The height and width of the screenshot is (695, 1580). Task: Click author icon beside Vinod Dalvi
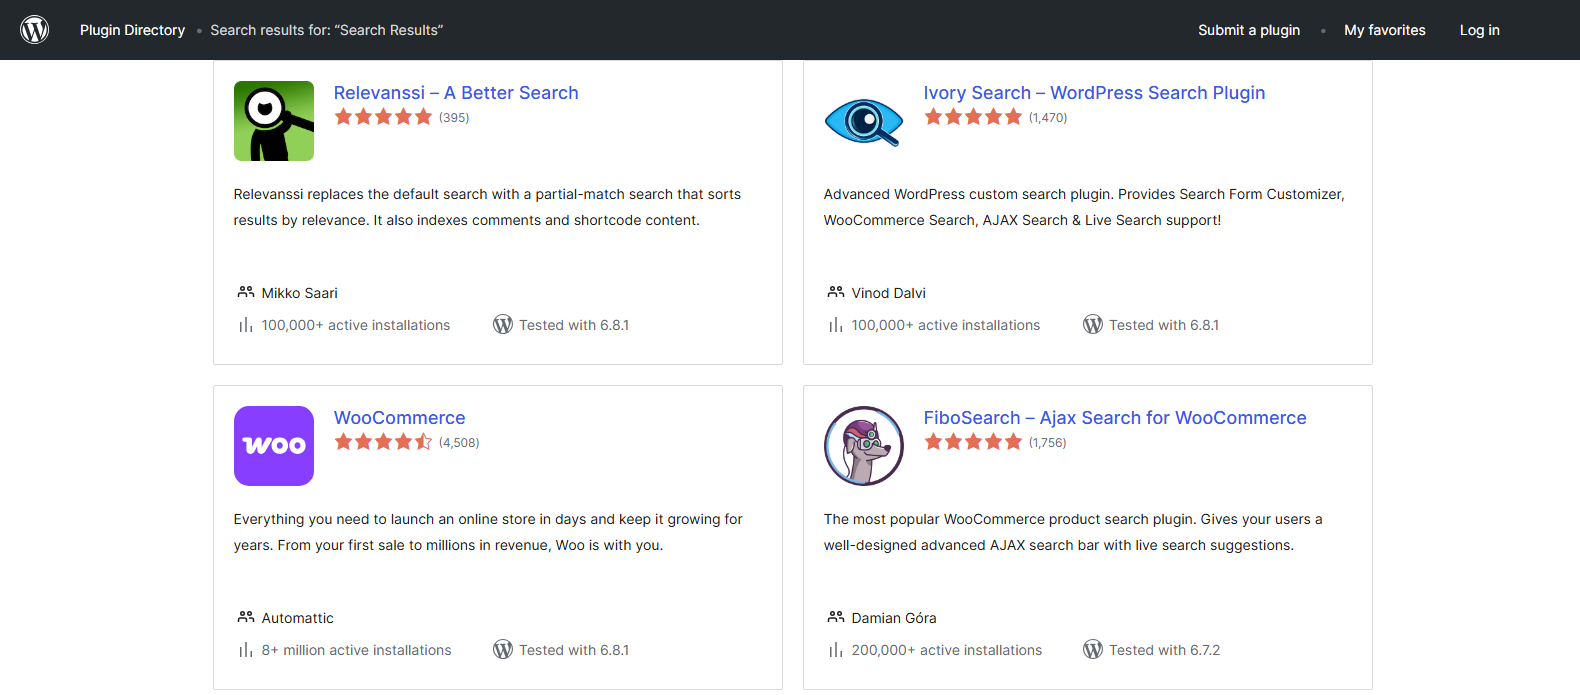836,292
